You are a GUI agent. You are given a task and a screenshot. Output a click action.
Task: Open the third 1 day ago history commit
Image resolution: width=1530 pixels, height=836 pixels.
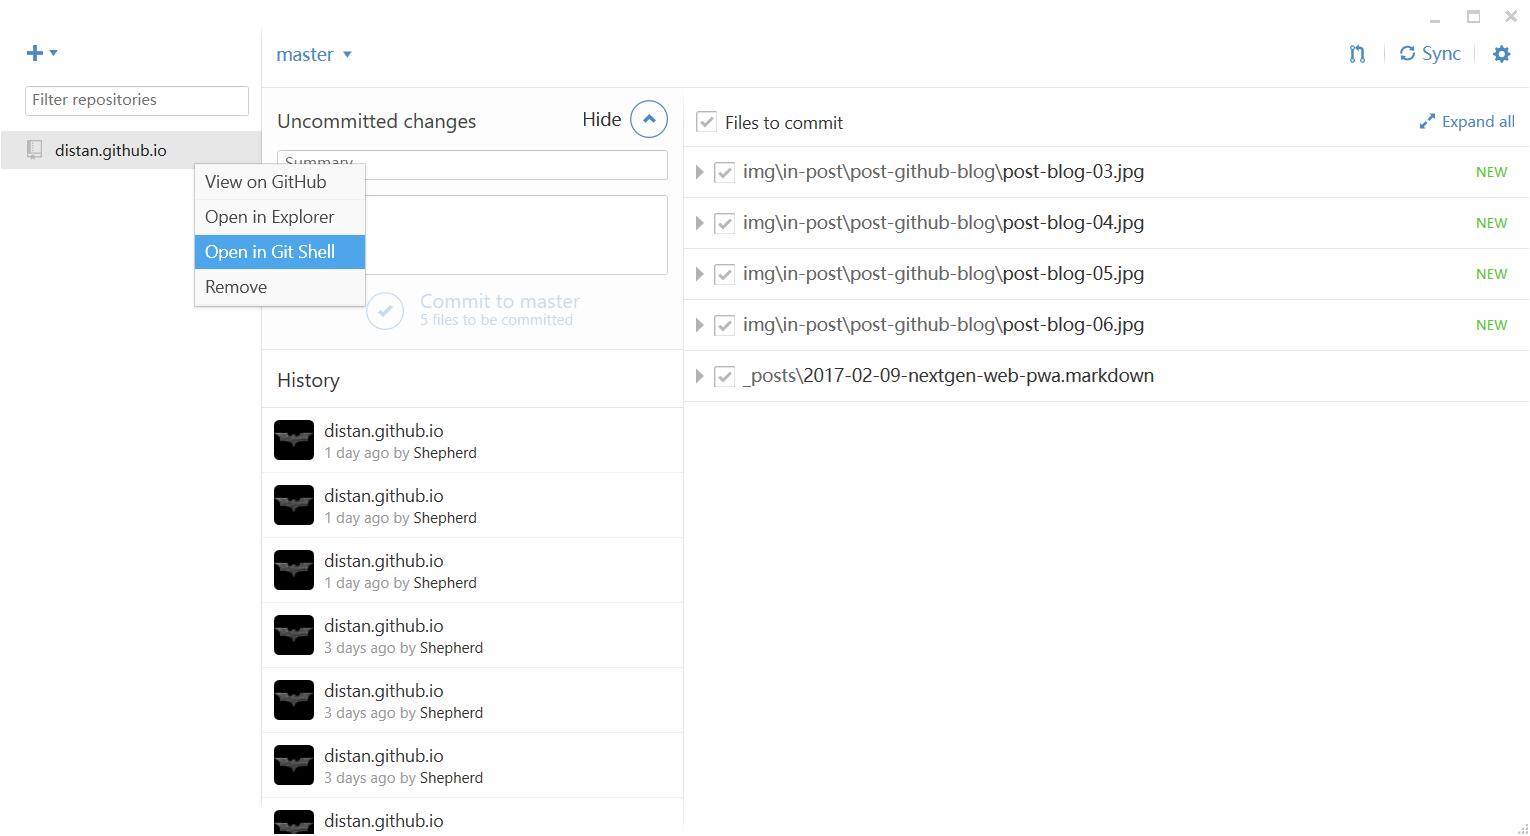[472, 570]
